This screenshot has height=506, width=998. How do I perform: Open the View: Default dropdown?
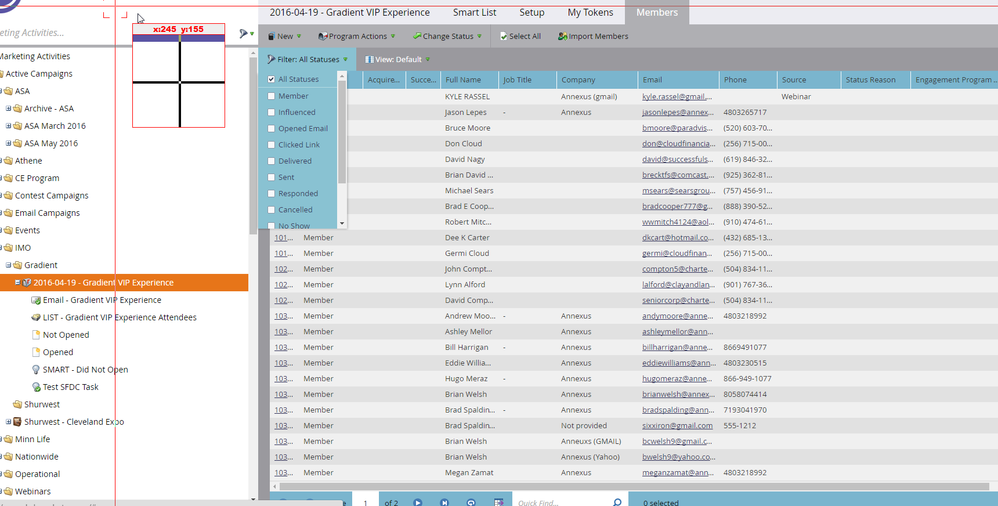[395, 60]
